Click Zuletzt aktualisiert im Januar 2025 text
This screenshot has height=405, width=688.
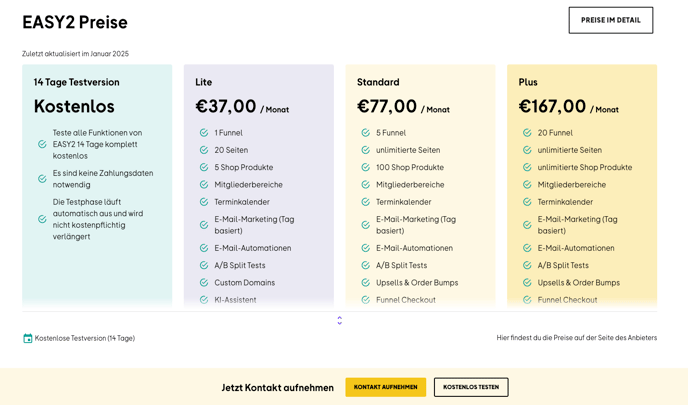click(75, 54)
